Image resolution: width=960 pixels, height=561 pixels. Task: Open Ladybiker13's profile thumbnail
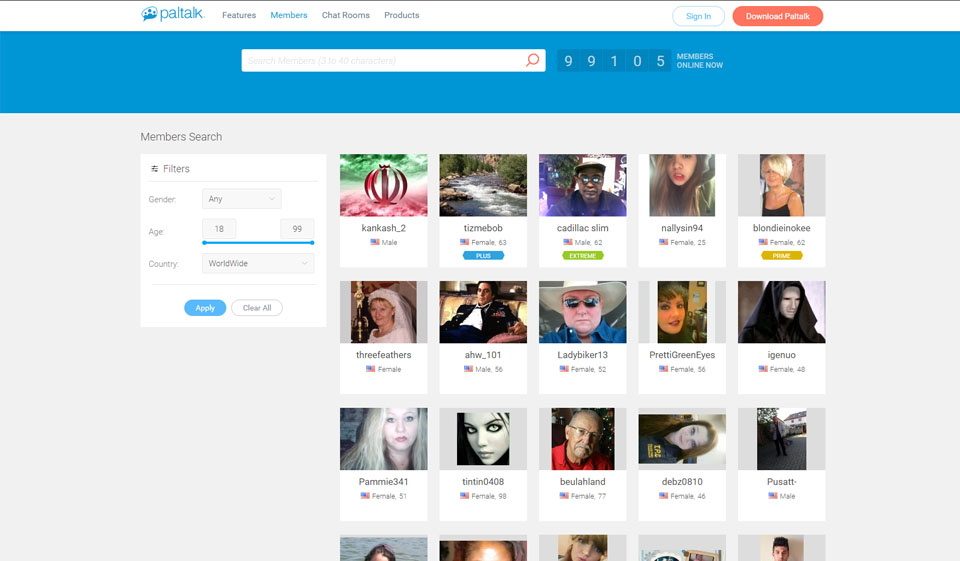(582, 312)
